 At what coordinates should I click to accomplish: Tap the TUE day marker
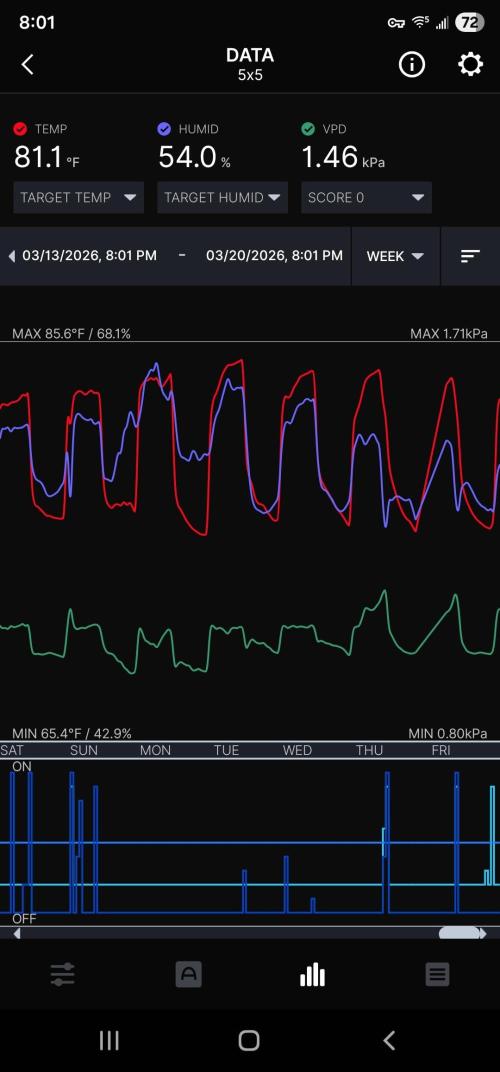click(x=226, y=750)
